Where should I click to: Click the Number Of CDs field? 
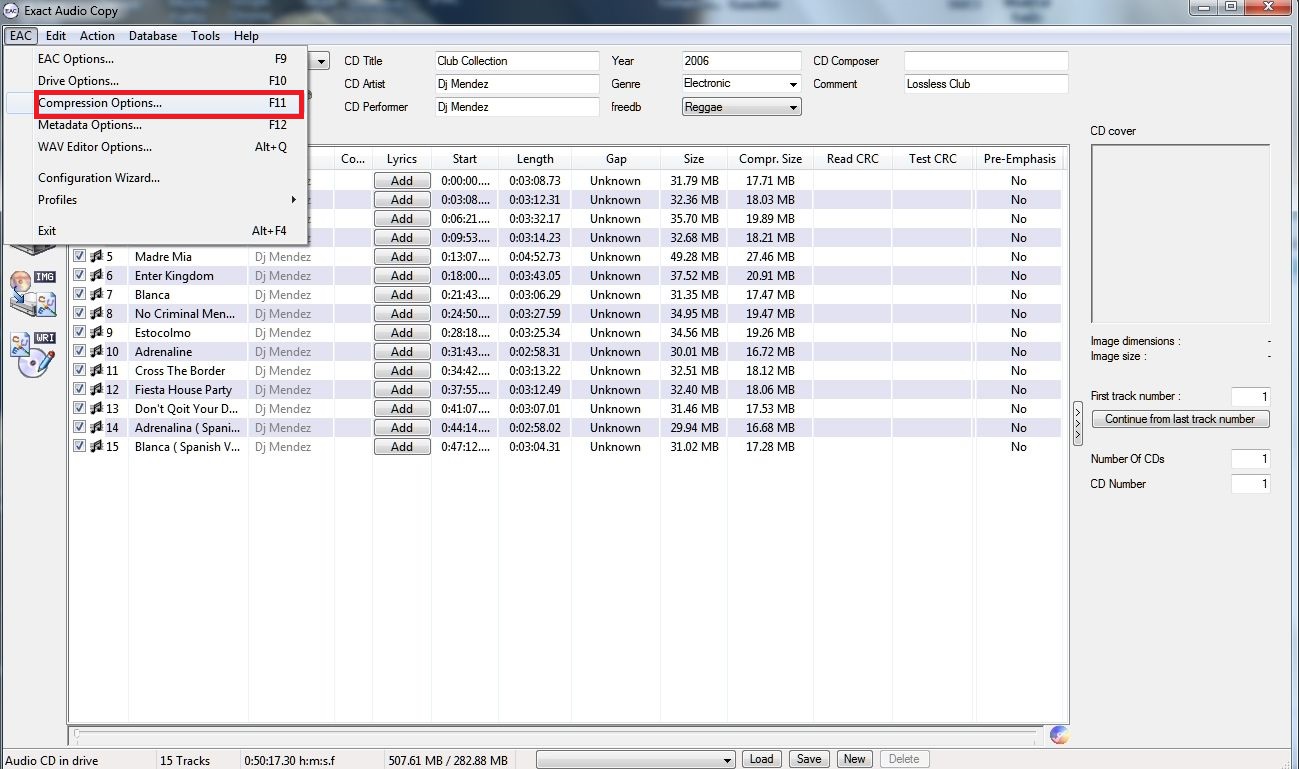(x=1251, y=459)
